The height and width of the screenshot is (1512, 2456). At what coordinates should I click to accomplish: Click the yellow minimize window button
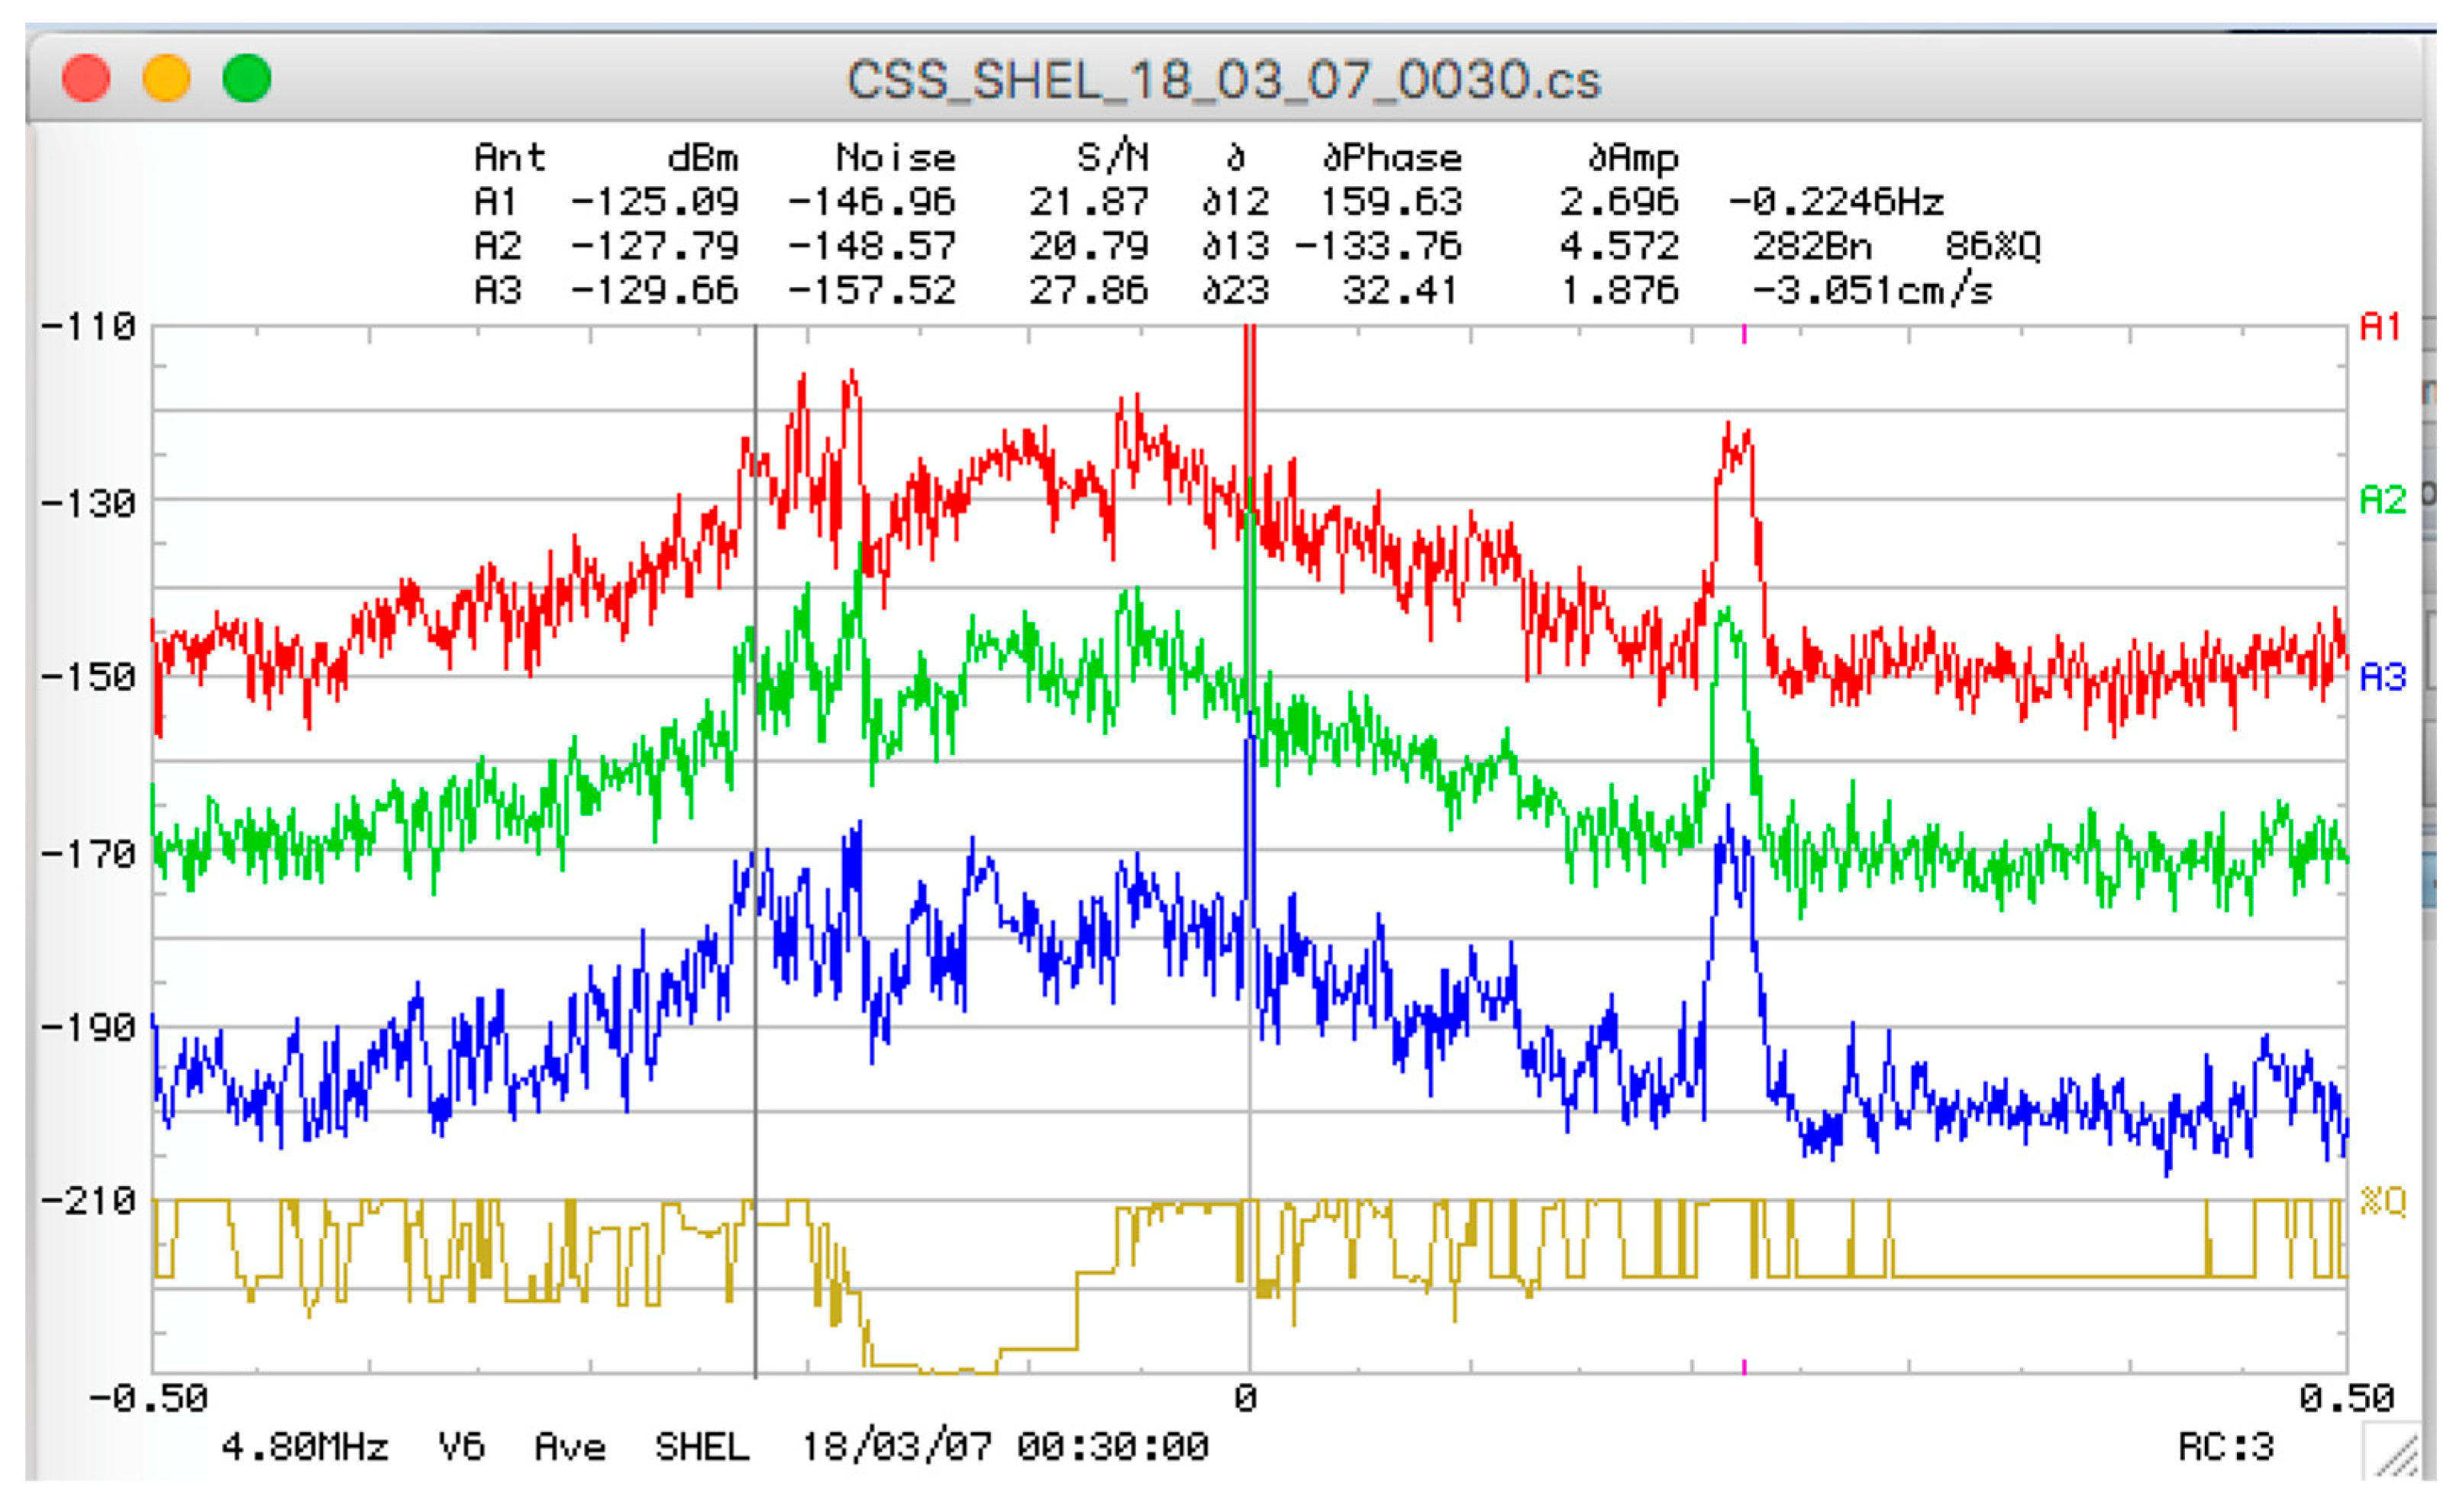pos(166,78)
